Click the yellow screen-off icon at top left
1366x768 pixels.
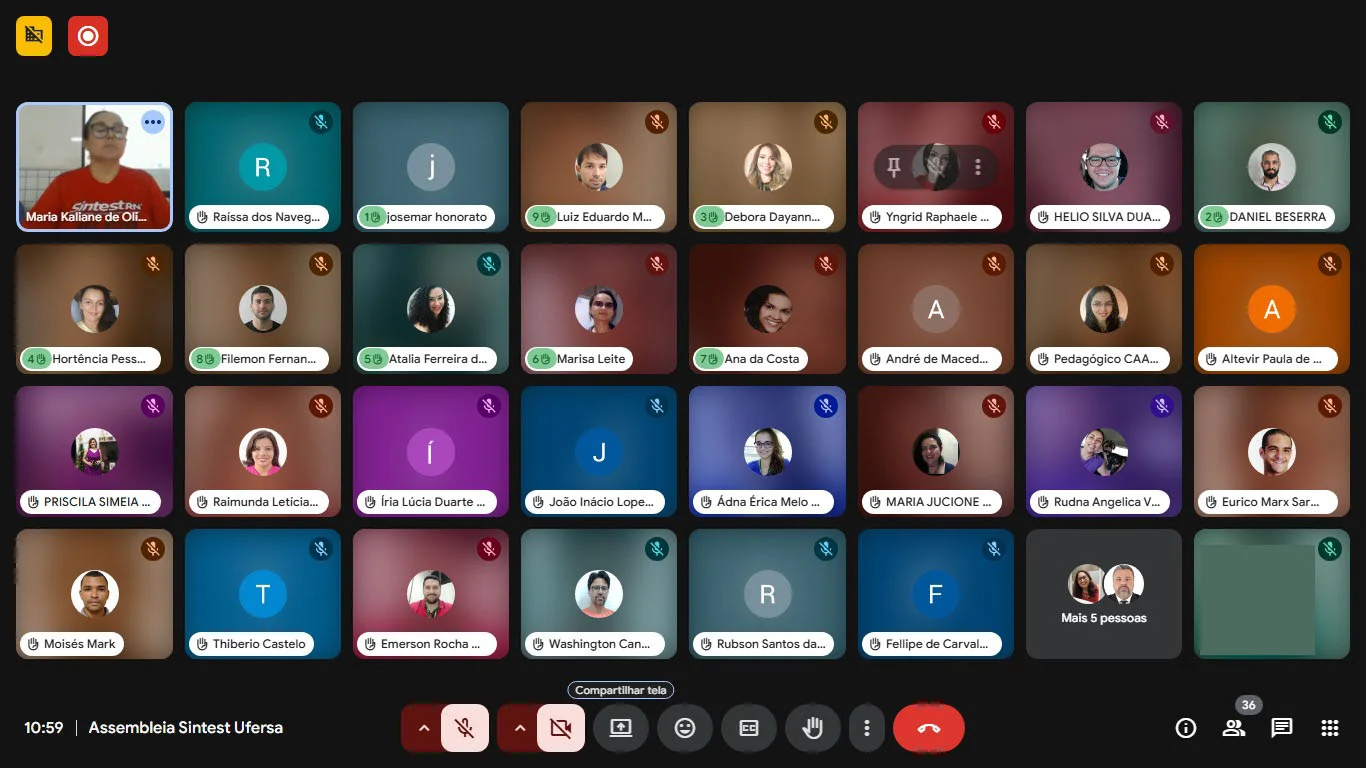(x=34, y=36)
